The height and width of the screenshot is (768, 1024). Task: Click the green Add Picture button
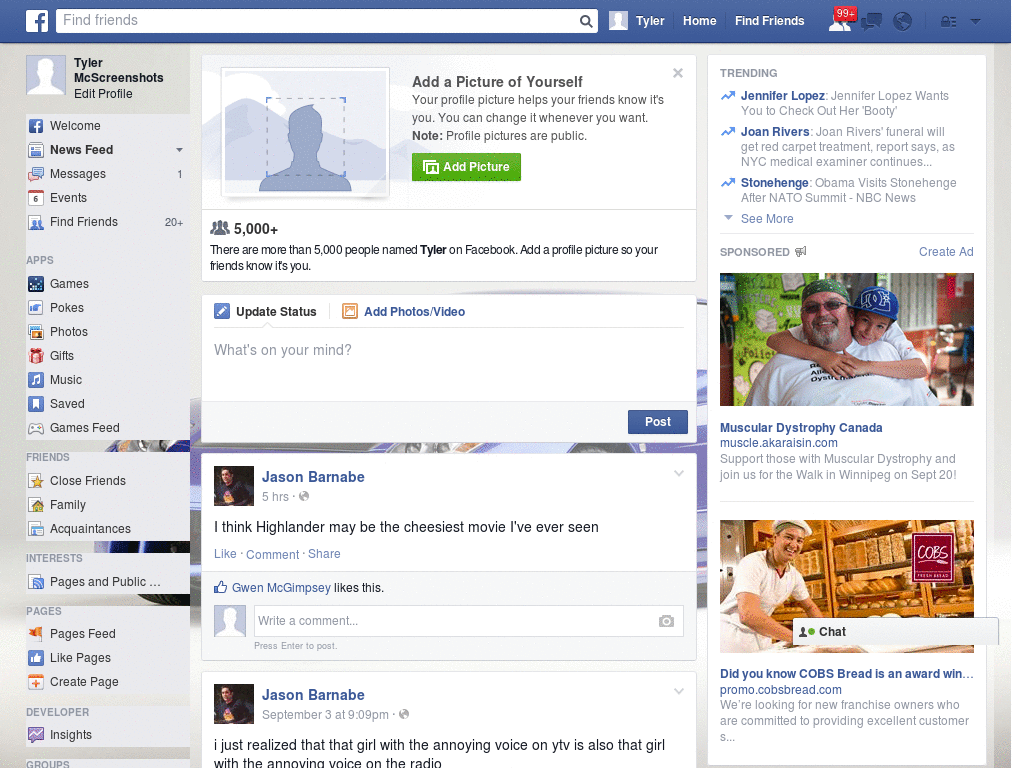(466, 167)
